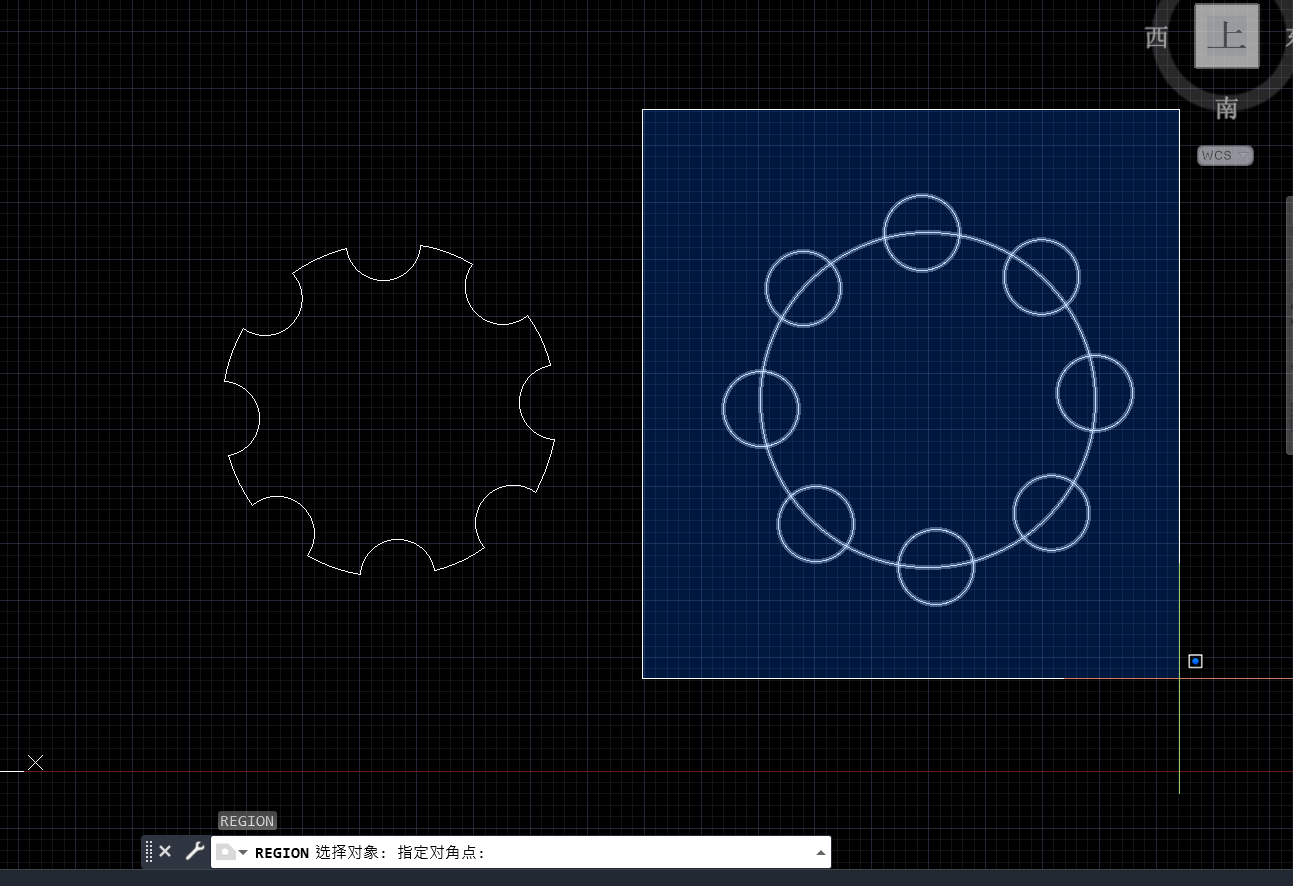Click the command line drag grip handle
This screenshot has height=886, width=1293.
149,852
